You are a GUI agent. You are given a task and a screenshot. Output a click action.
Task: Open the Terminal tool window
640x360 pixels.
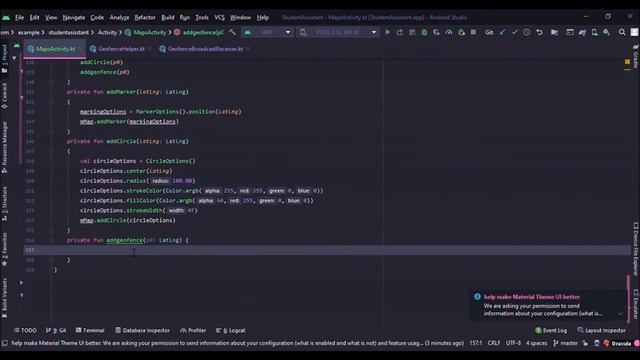click(x=90, y=330)
